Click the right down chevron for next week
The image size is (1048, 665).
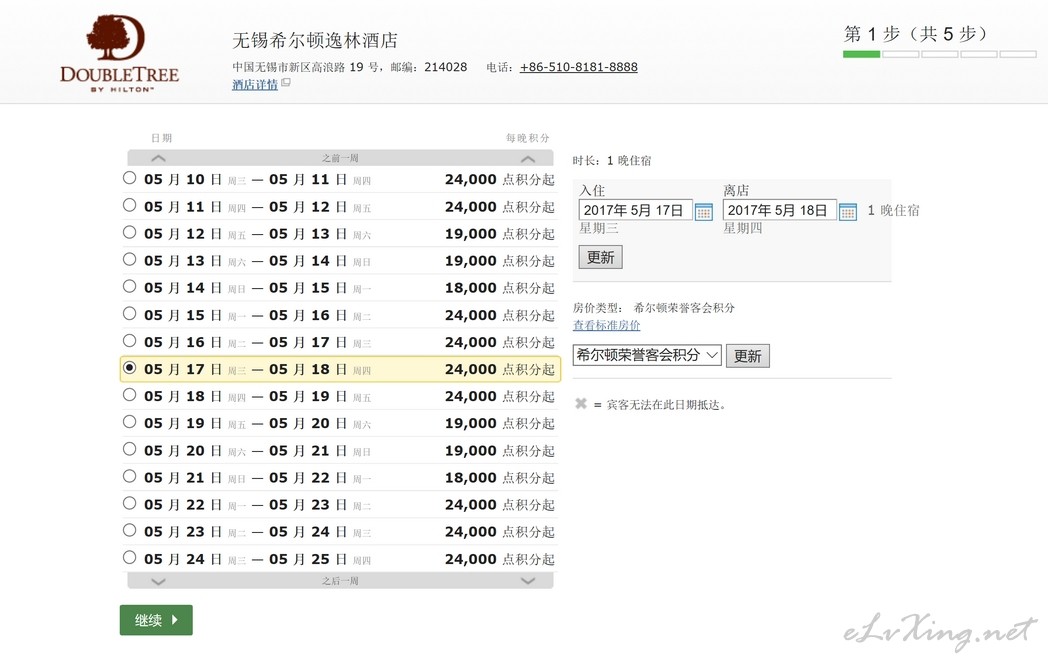pos(528,581)
